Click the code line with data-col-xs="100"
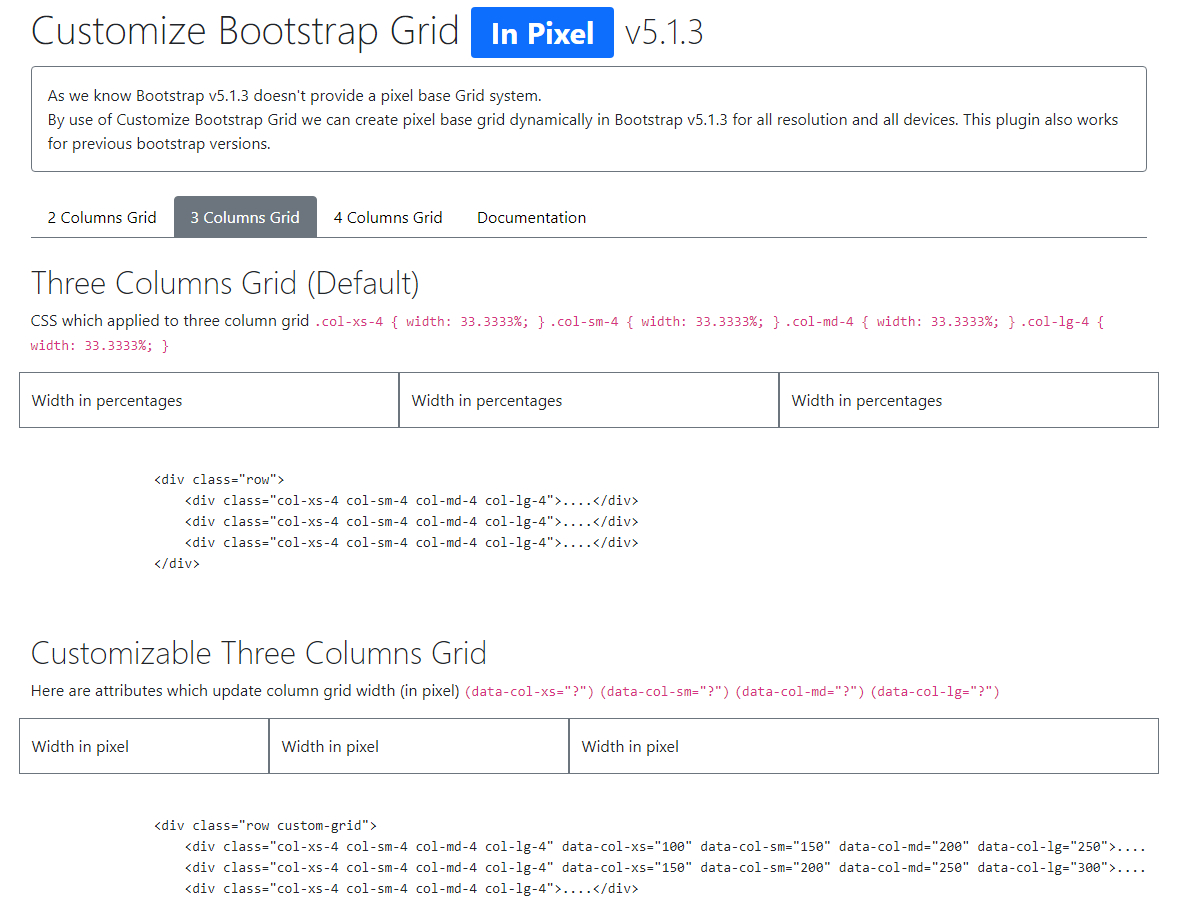Image resolution: width=1196 pixels, height=902 pixels. click(665, 846)
